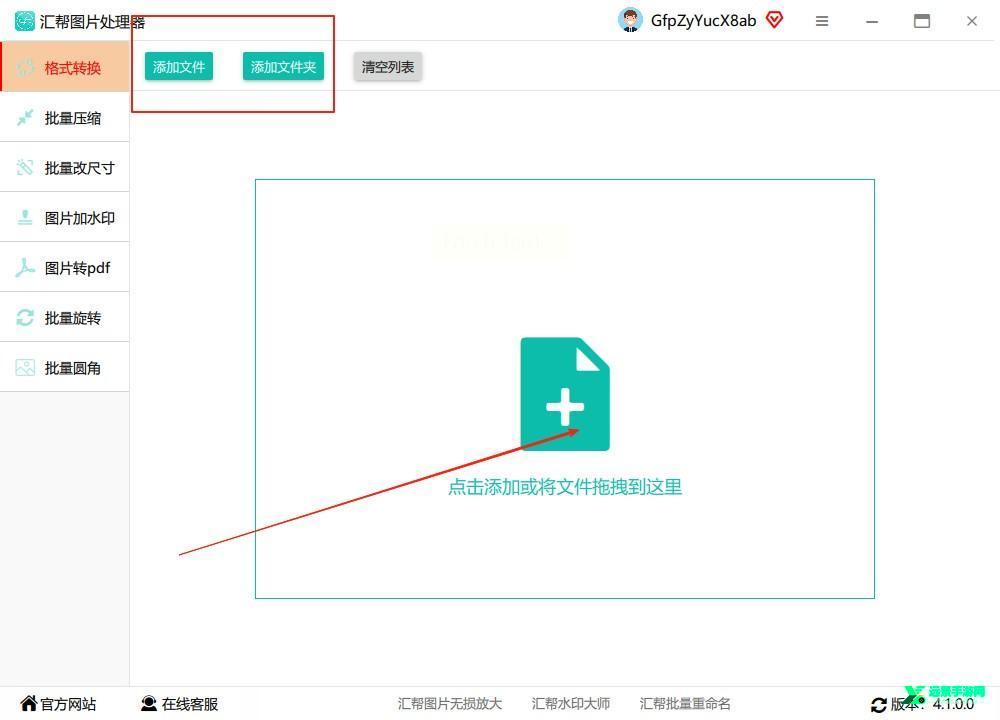Go to 图片加水印 tab
The width and height of the screenshot is (1000, 720).
click(x=65, y=217)
